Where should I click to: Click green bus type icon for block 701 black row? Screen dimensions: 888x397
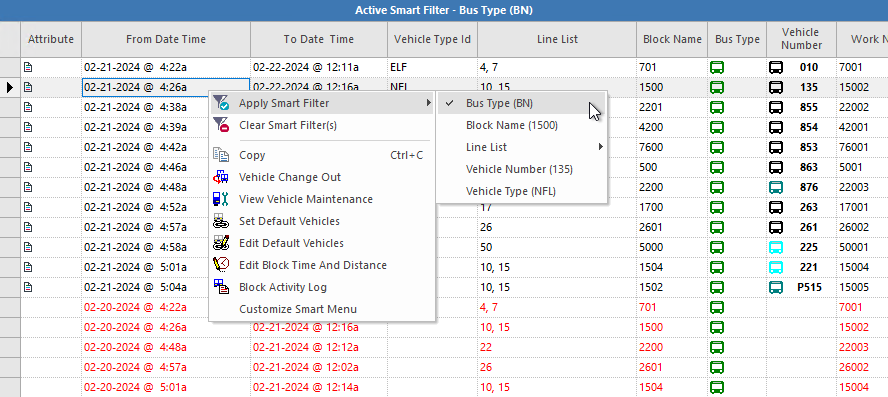(x=717, y=67)
